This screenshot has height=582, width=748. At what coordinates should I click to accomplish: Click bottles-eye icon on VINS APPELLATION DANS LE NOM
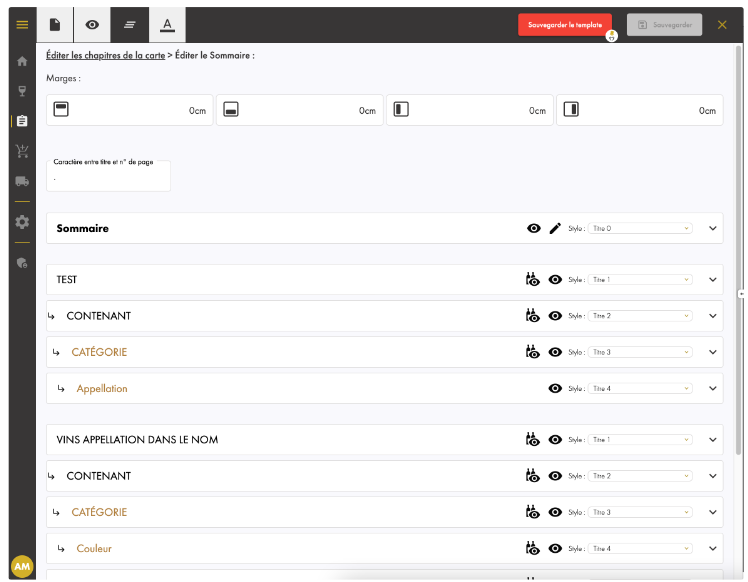pyautogui.click(x=532, y=439)
